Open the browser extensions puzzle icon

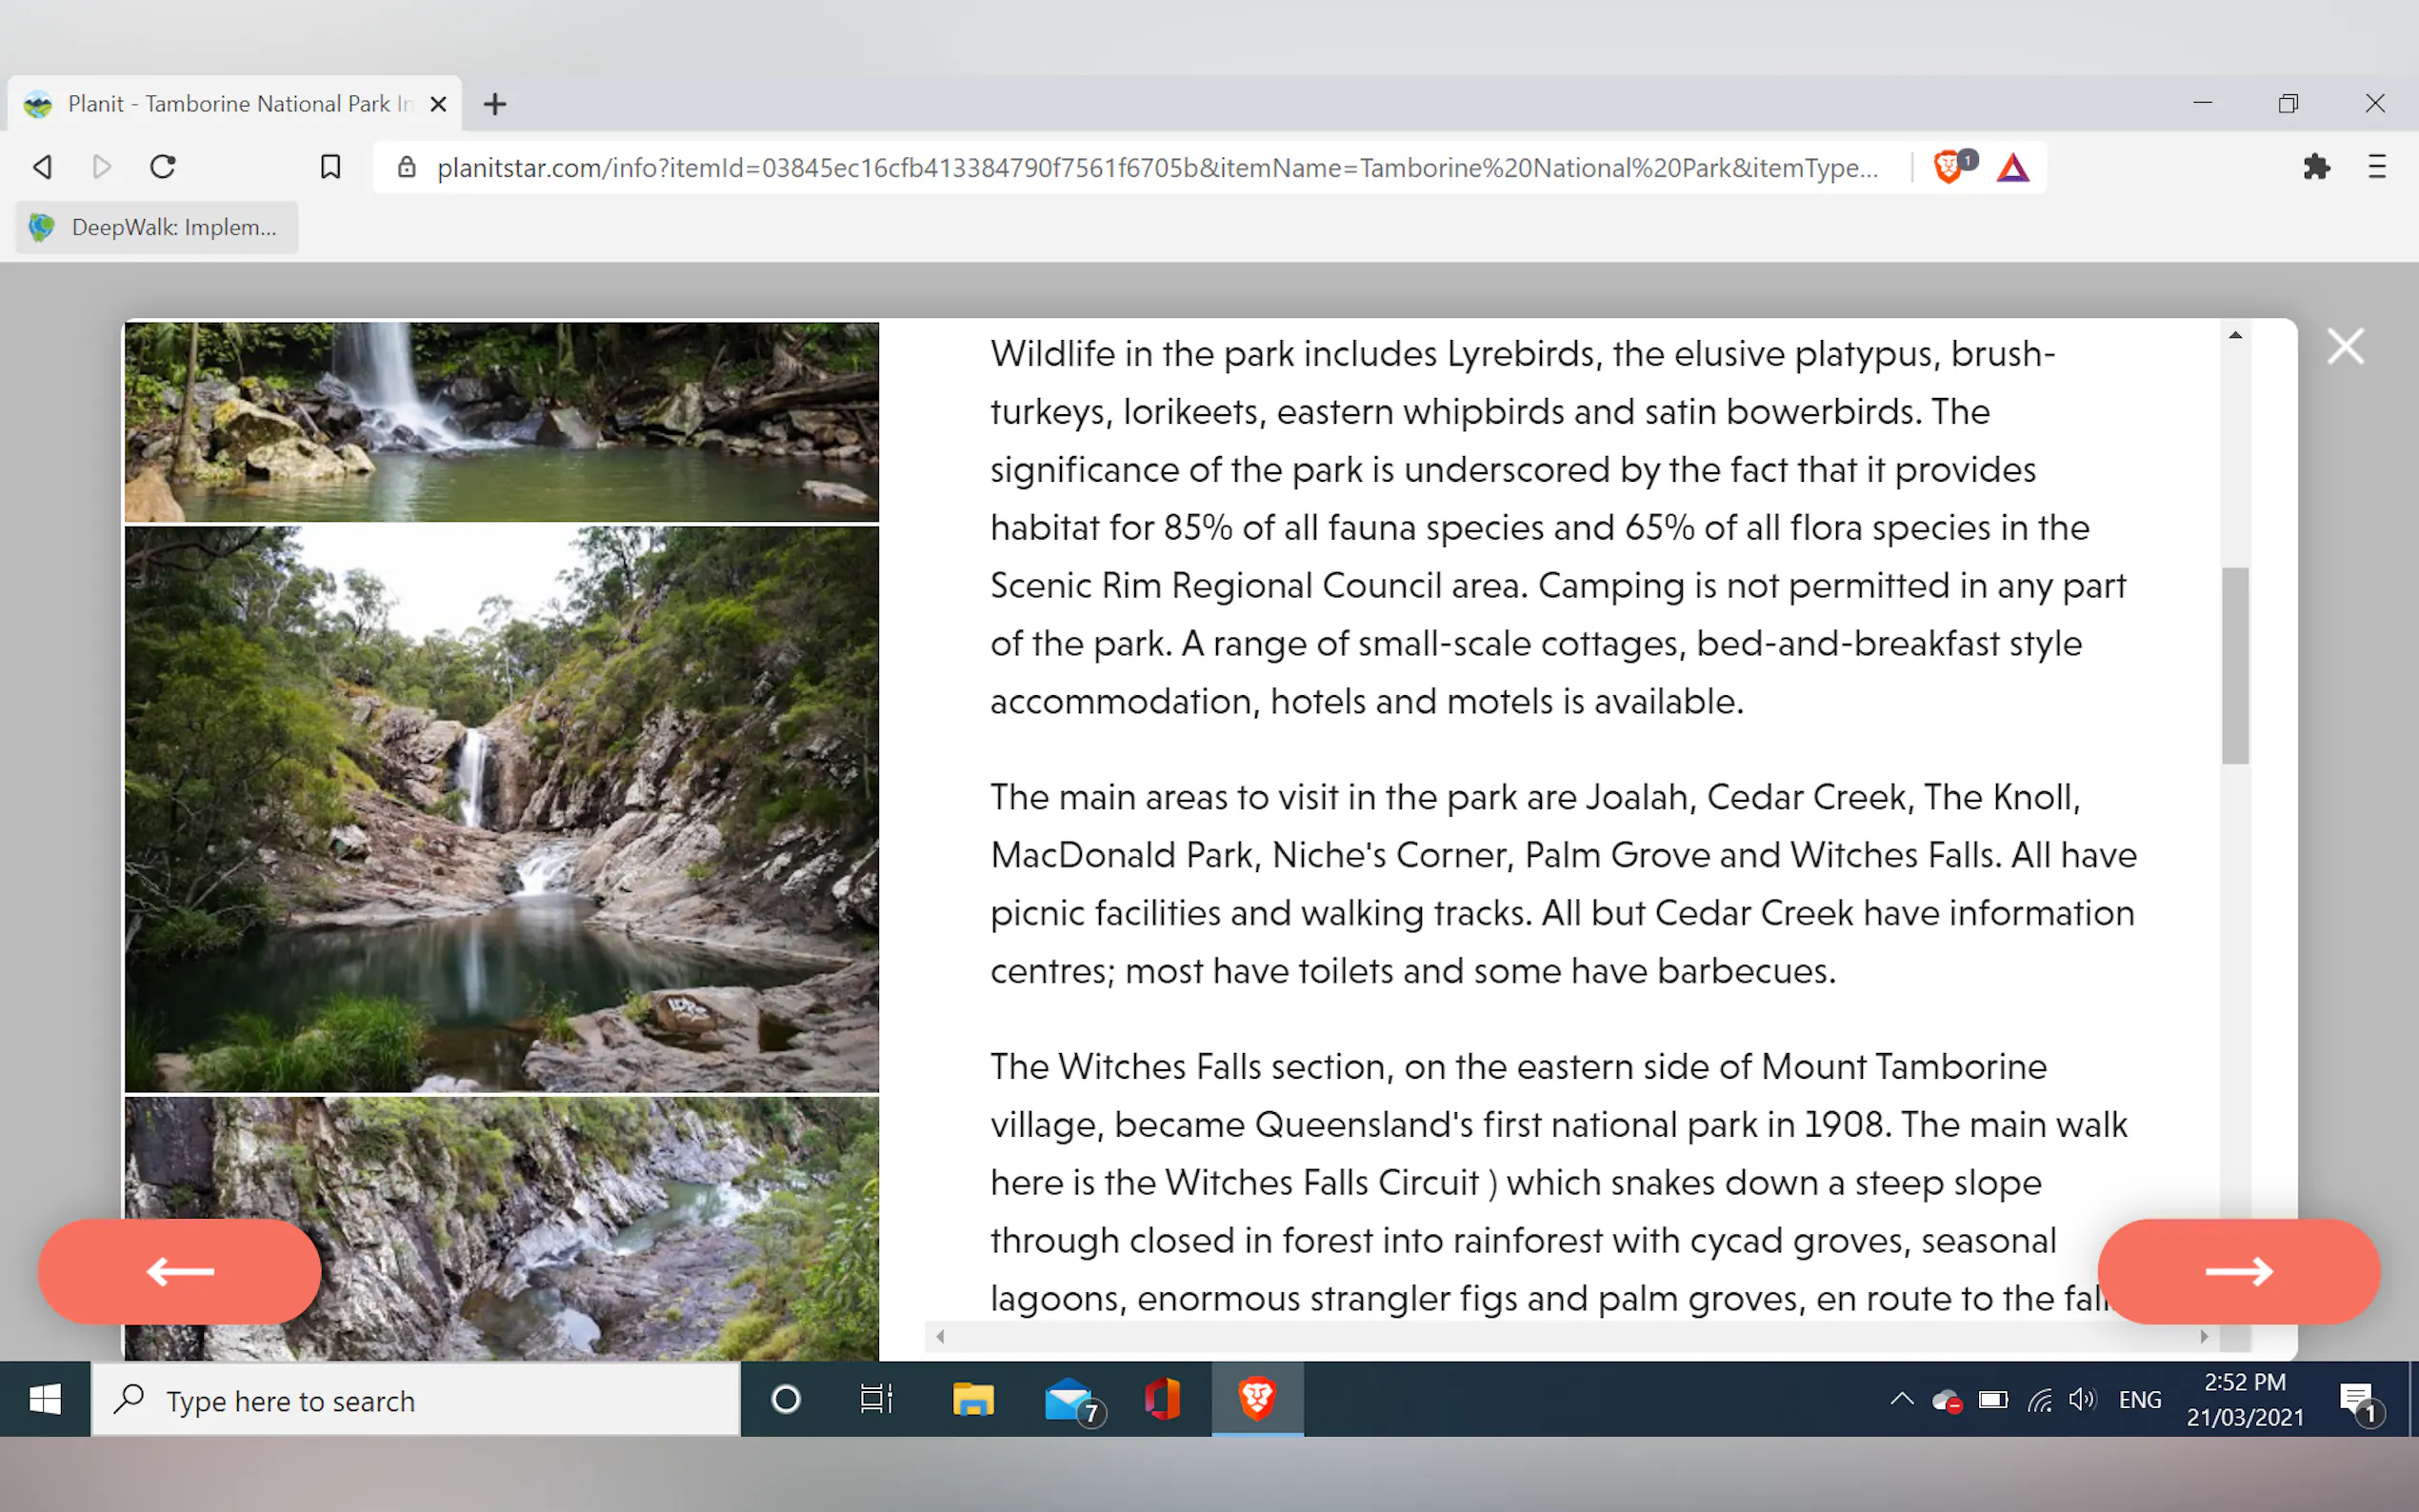tap(2316, 166)
